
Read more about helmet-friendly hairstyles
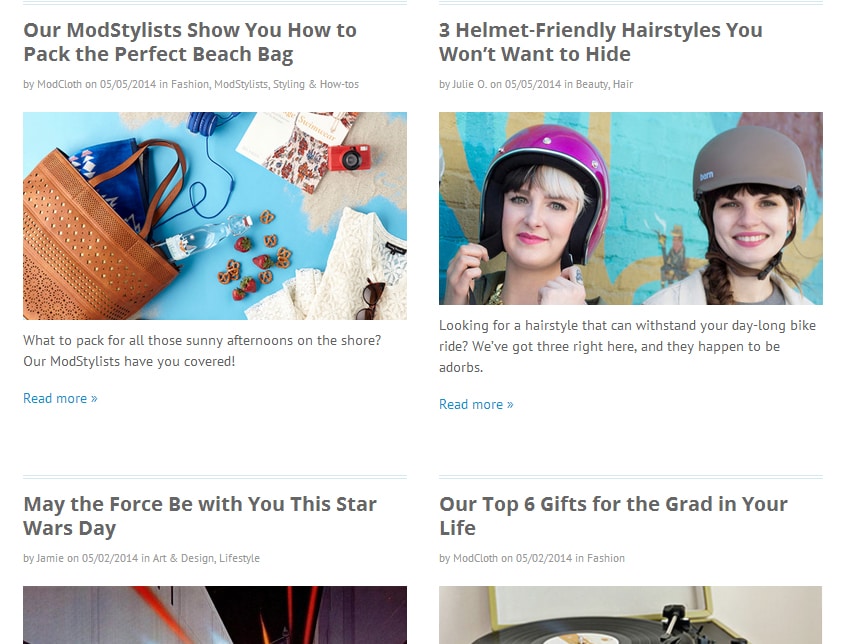476,404
